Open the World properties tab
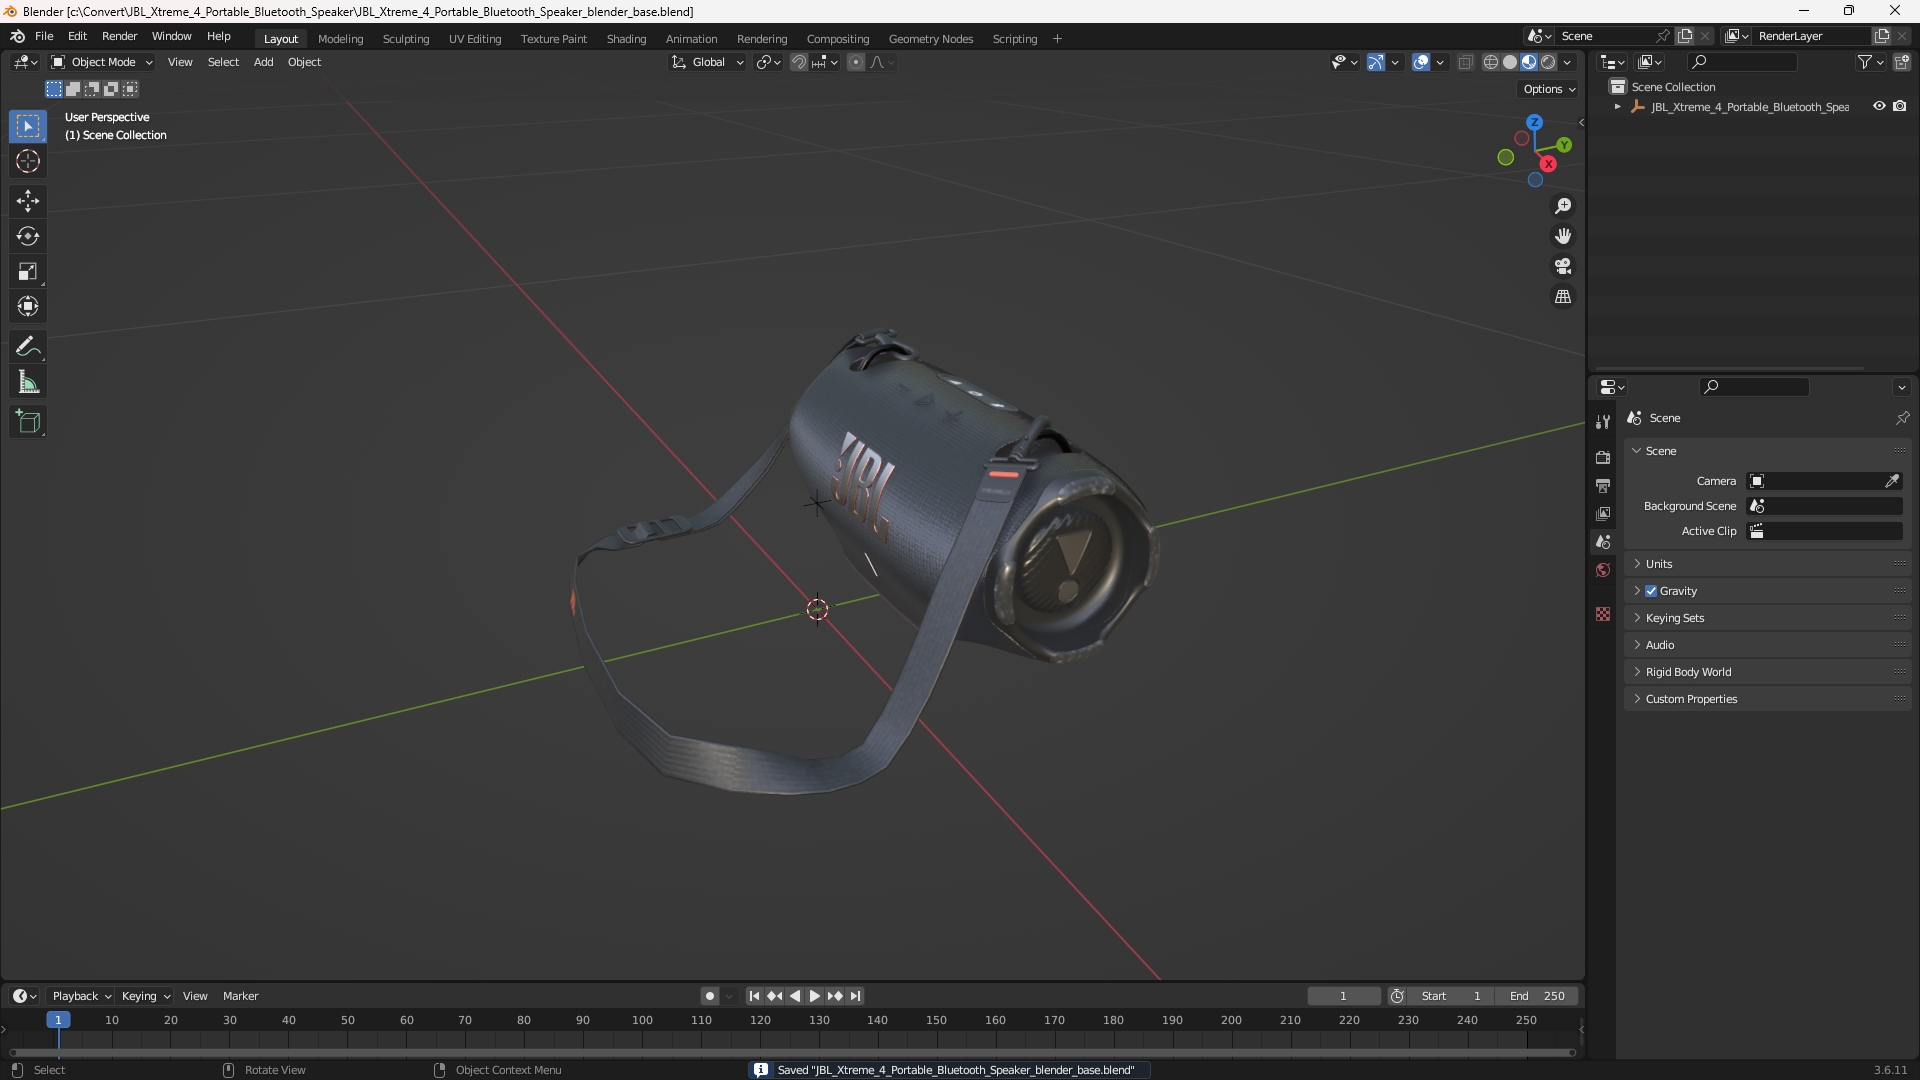The width and height of the screenshot is (1920, 1080). tap(1603, 570)
